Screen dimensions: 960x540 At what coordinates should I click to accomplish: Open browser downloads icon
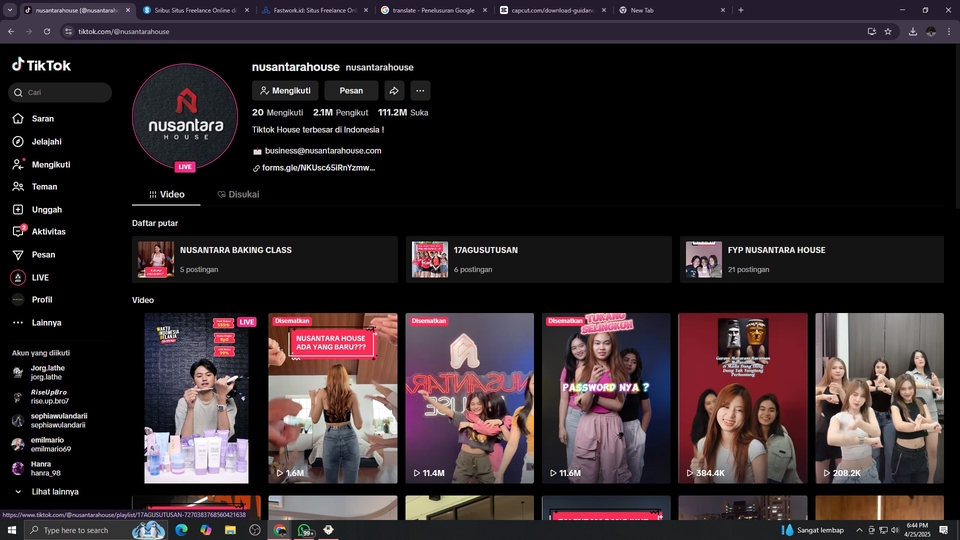coord(913,31)
